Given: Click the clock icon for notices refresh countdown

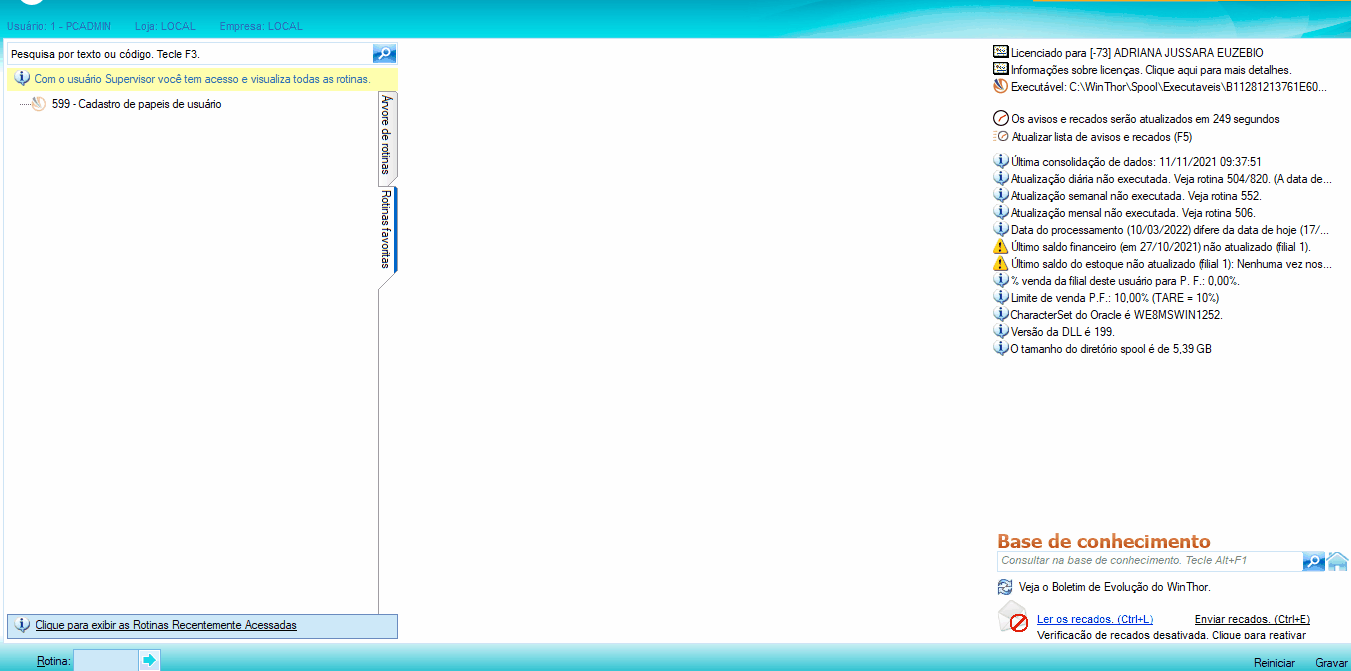Looking at the screenshot, I should coord(1001,118).
